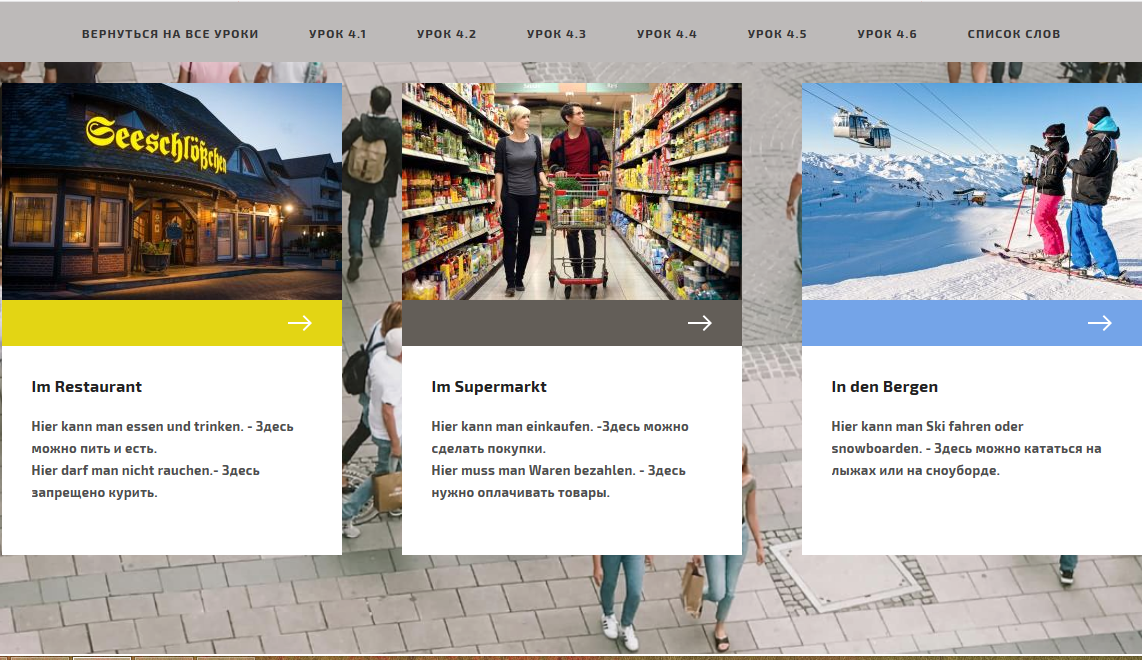Switch to Урок 4.4 lesson
This screenshot has height=660, width=1142.
(667, 34)
